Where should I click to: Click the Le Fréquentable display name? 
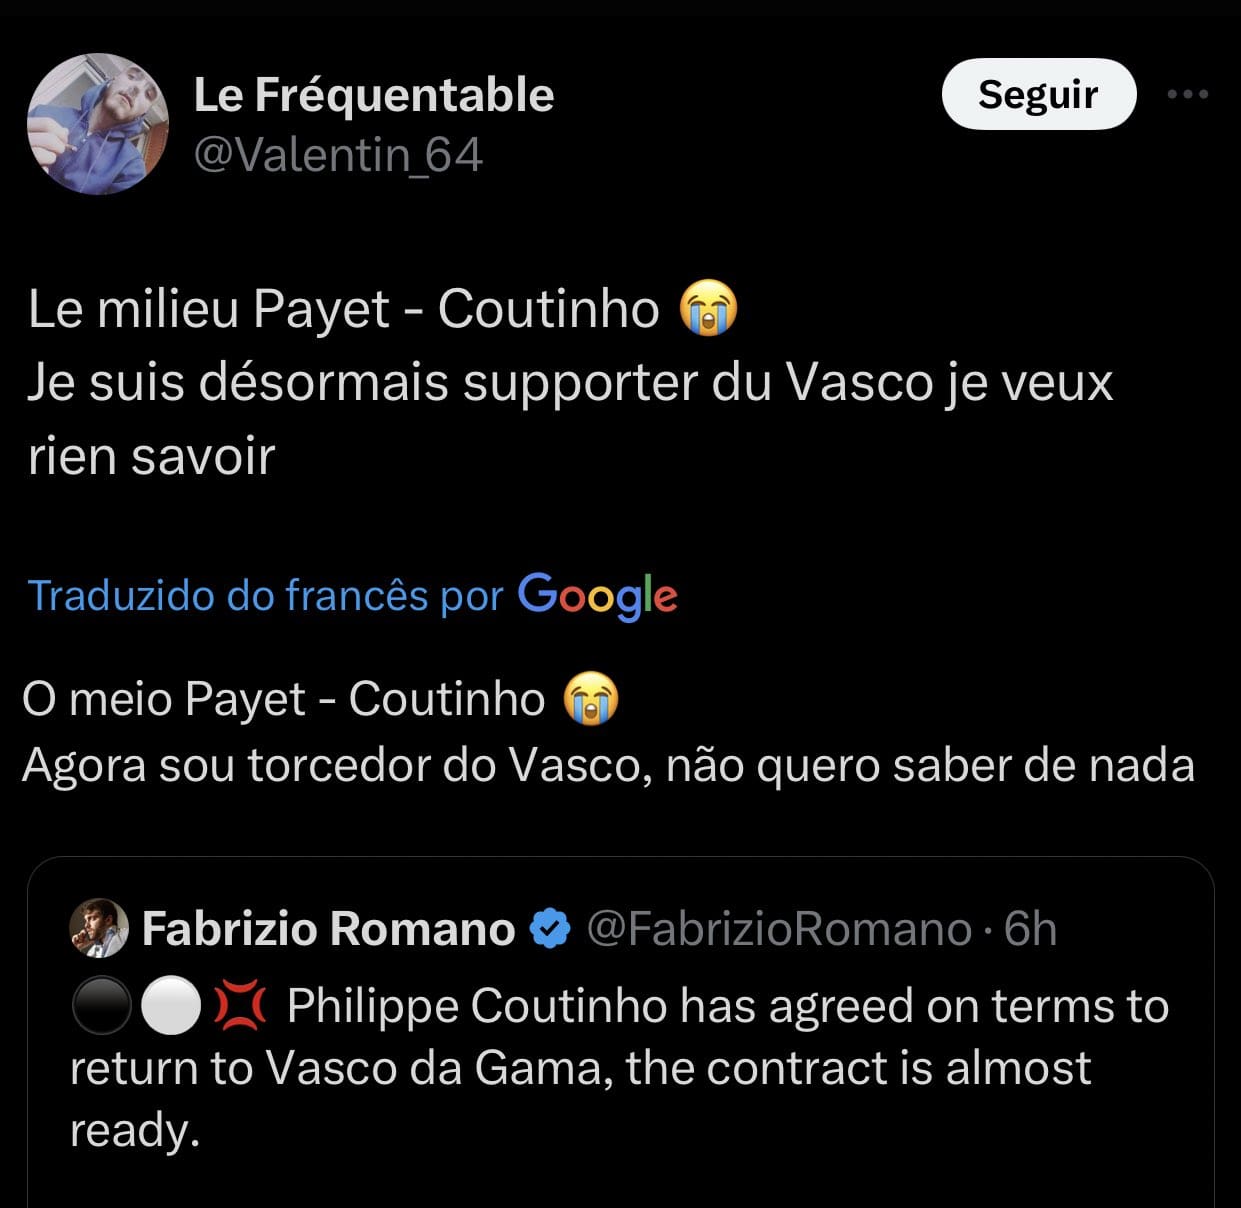click(373, 95)
